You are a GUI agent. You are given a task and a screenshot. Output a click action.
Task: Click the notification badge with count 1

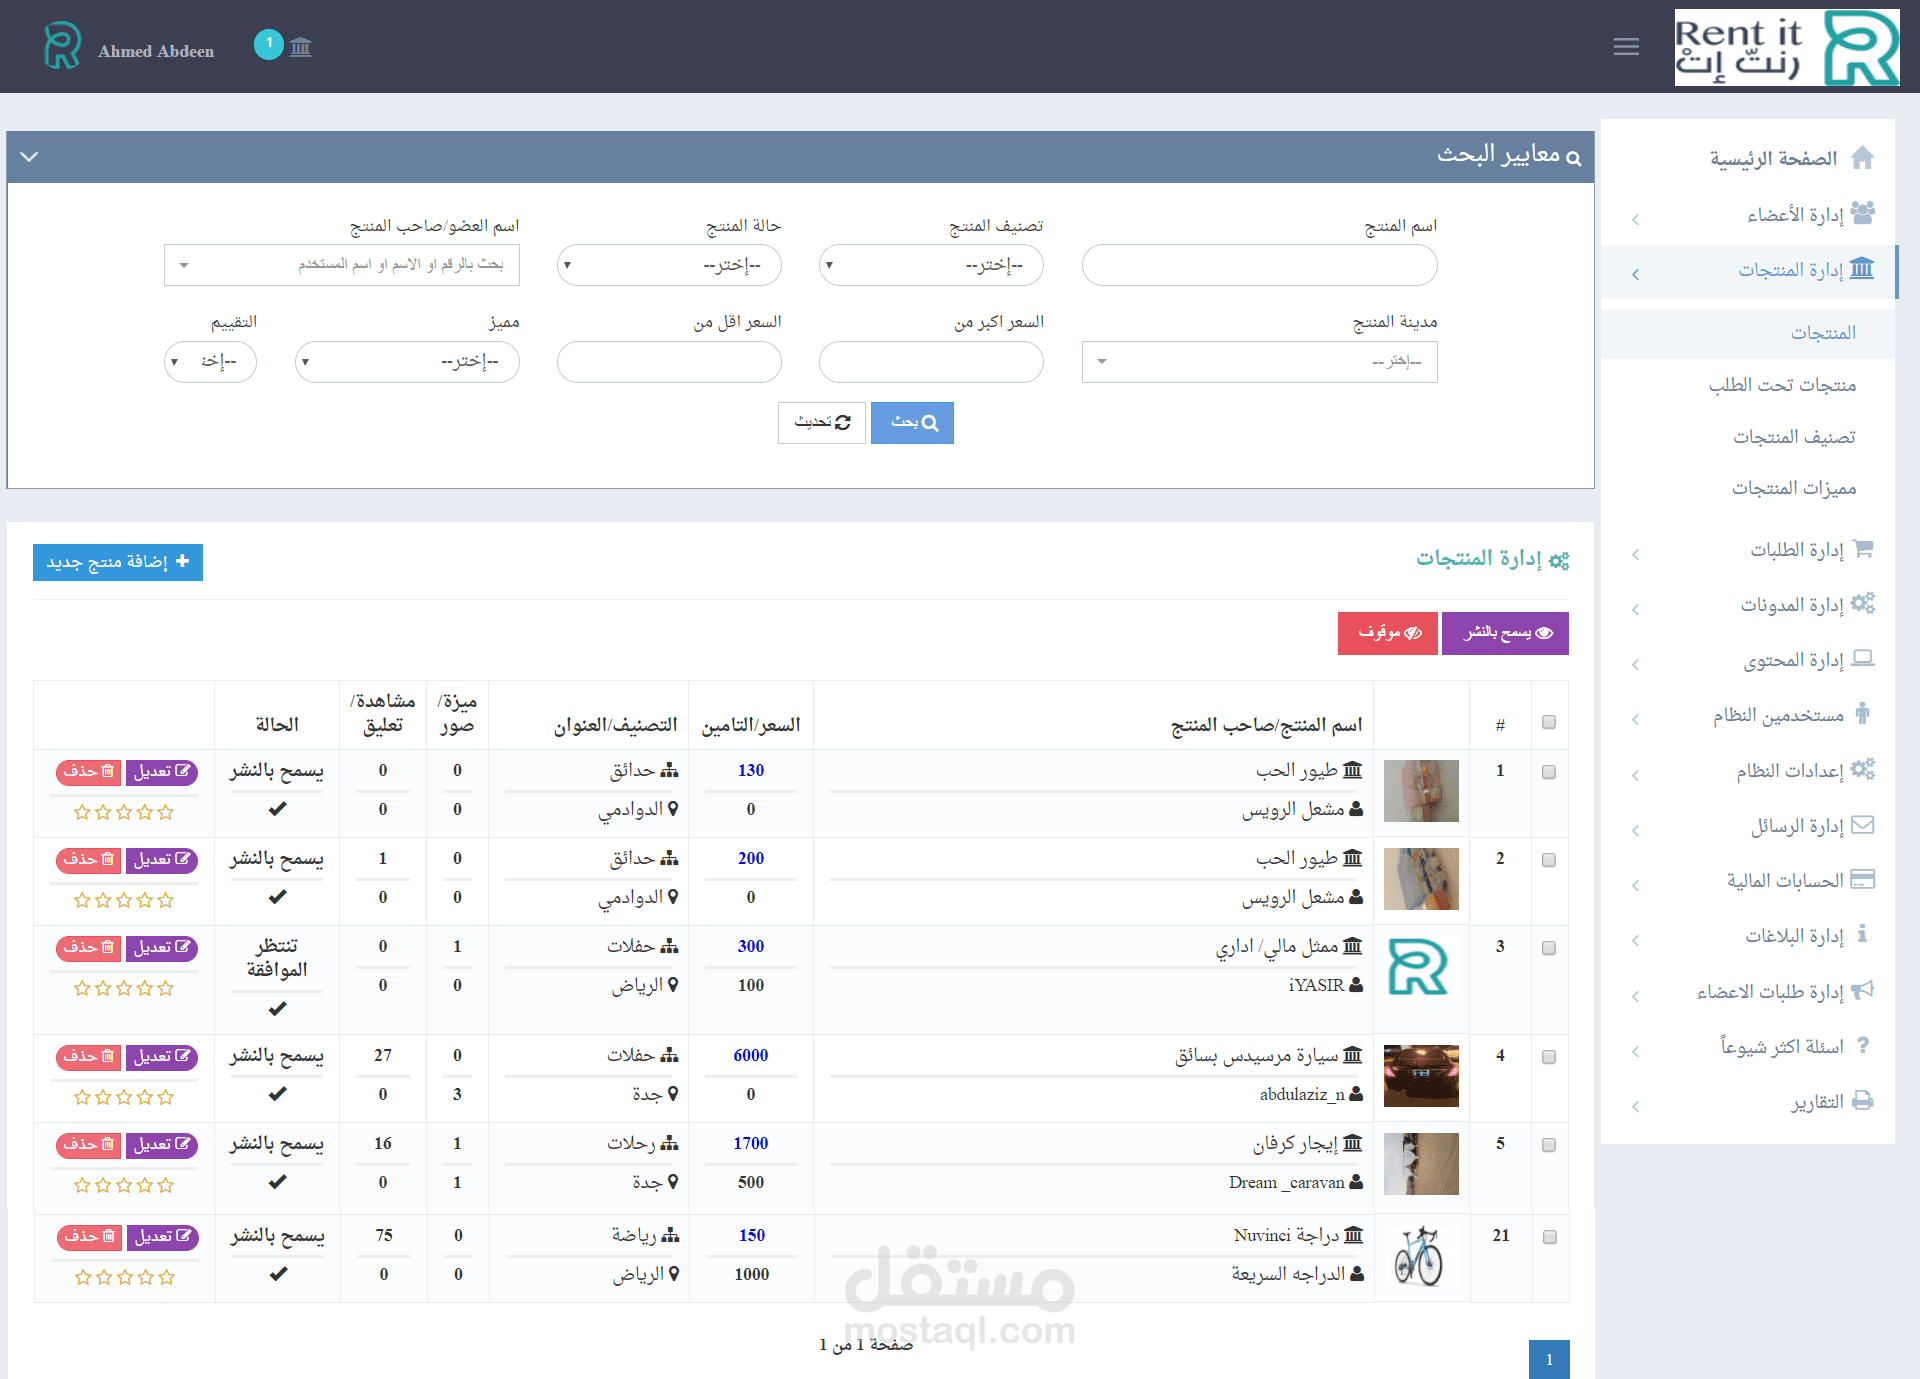pos(268,44)
